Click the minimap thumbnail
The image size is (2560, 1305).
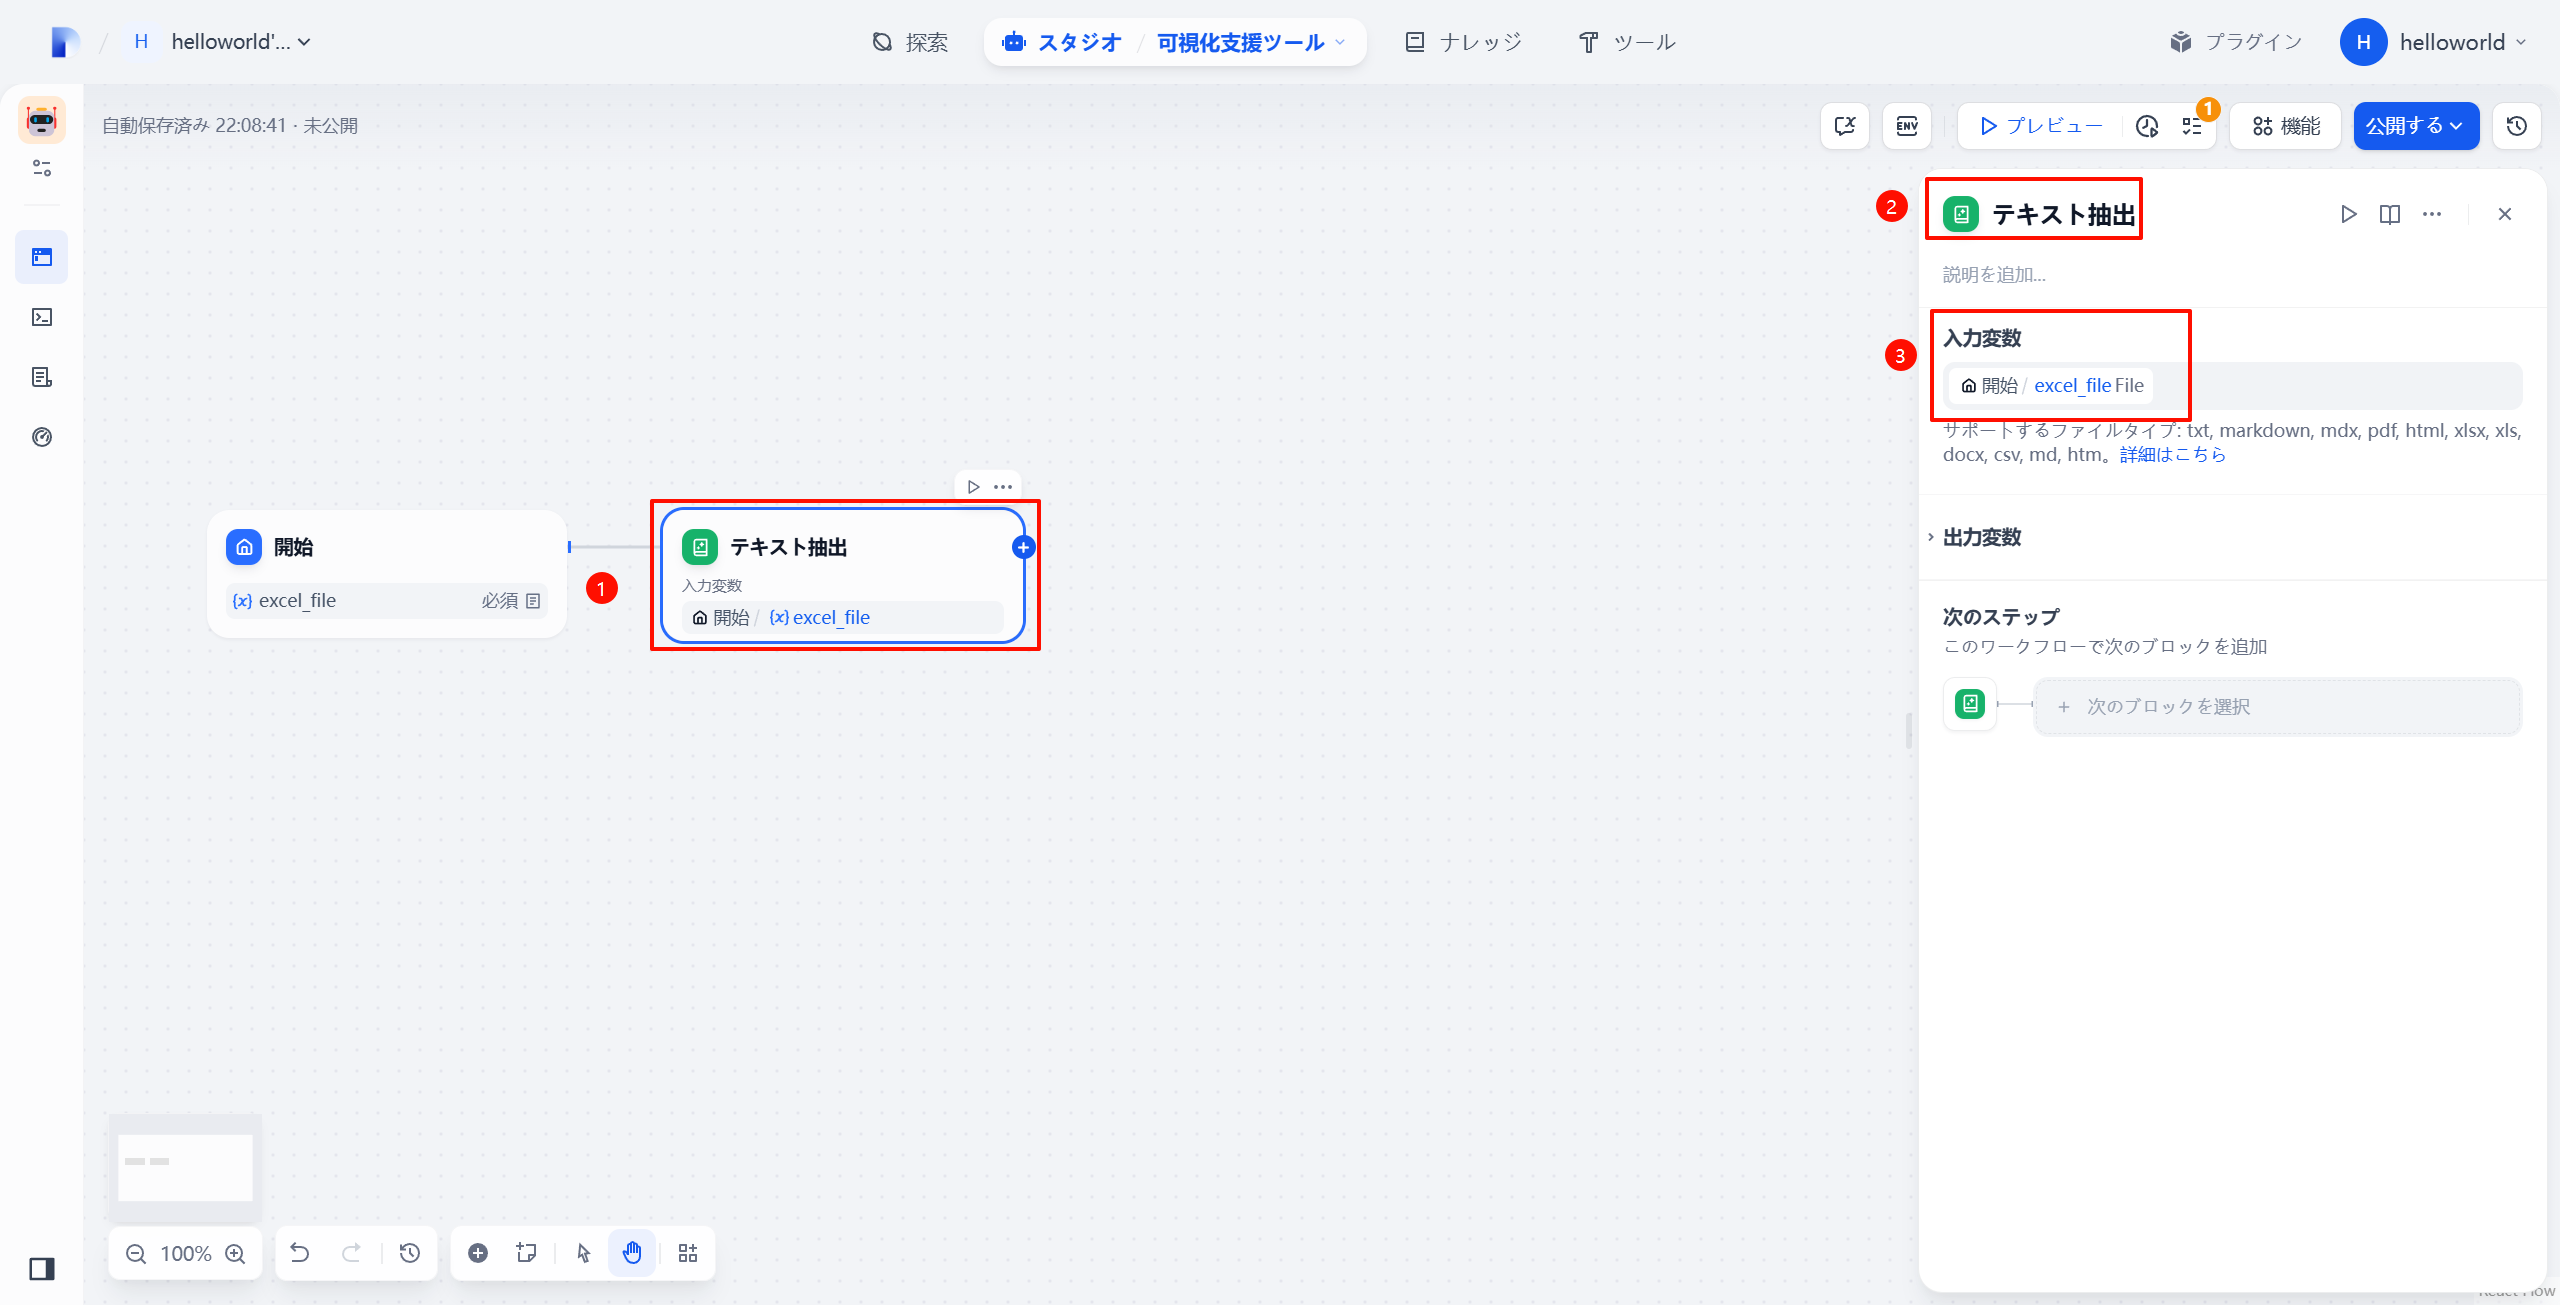(185, 1167)
